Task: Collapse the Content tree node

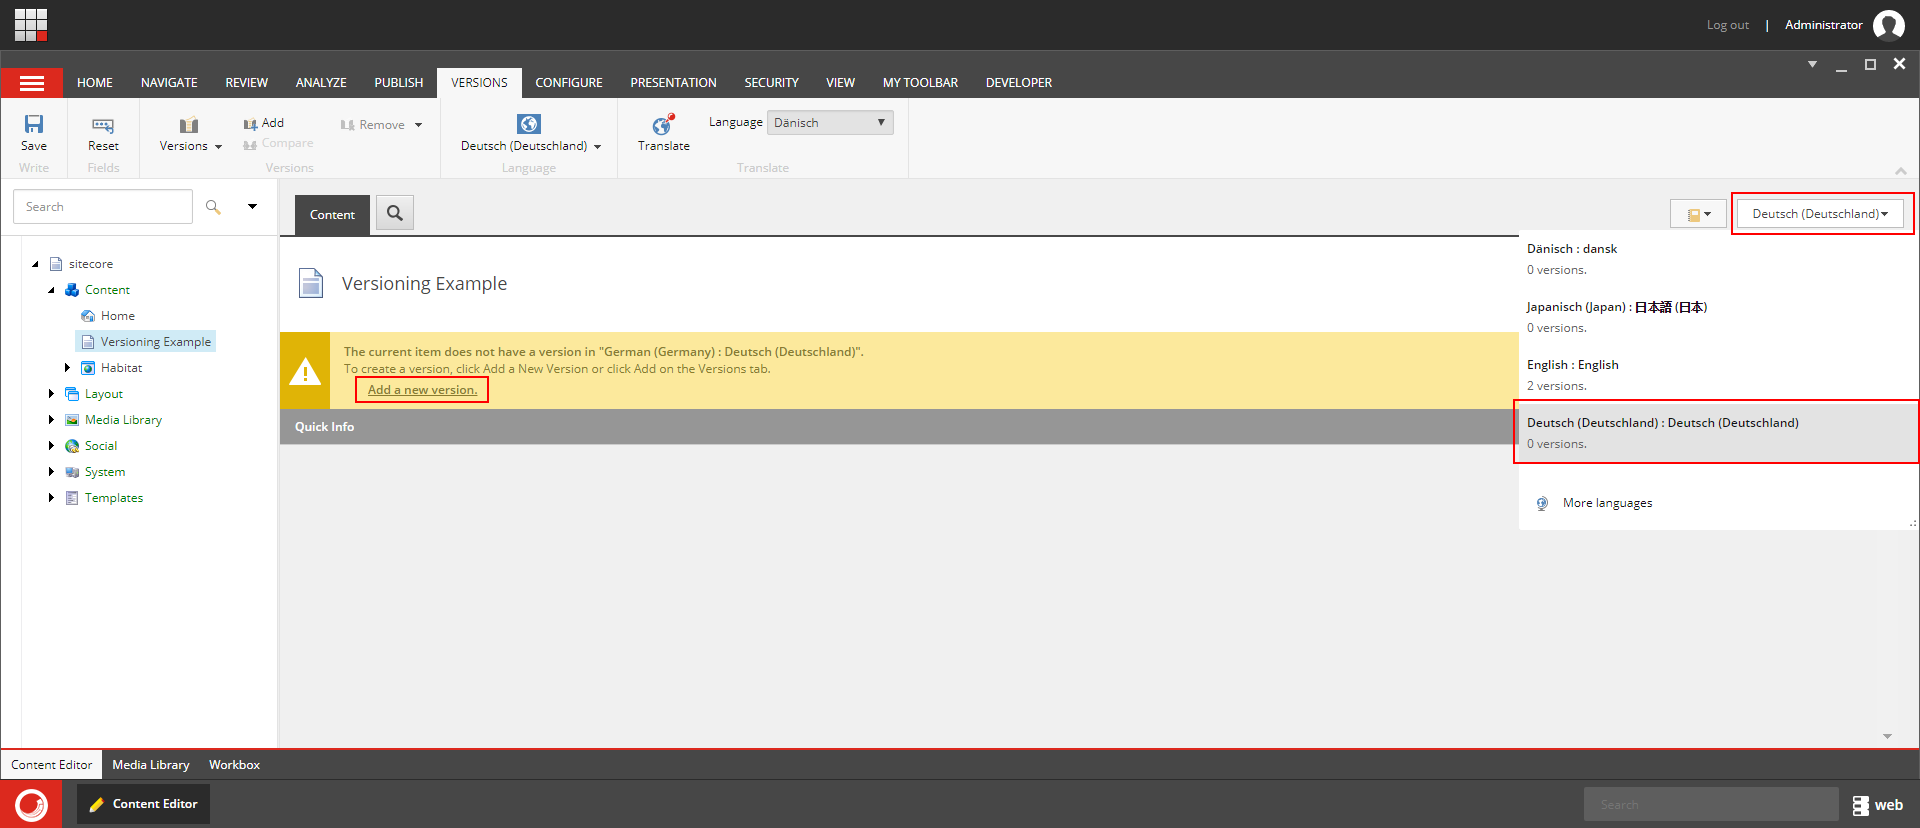Action: click(52, 290)
